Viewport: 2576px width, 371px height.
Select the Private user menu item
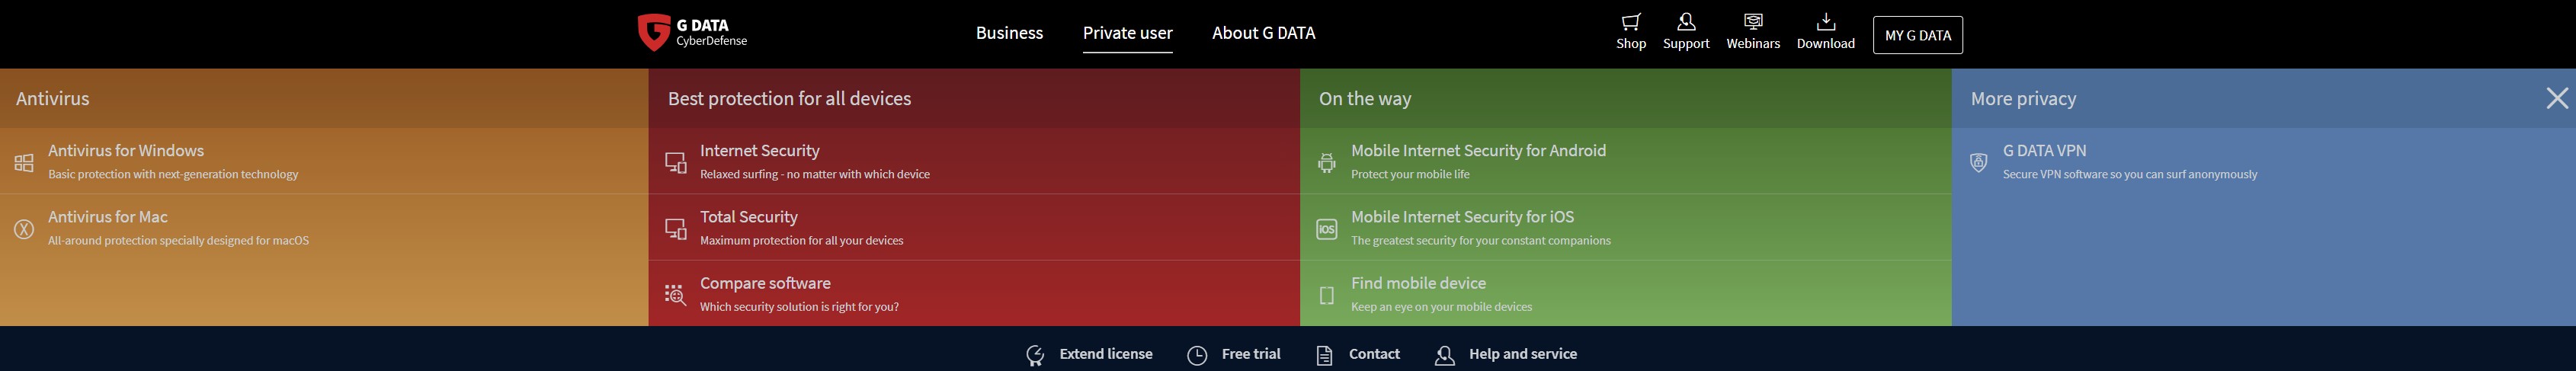pyautogui.click(x=1127, y=33)
